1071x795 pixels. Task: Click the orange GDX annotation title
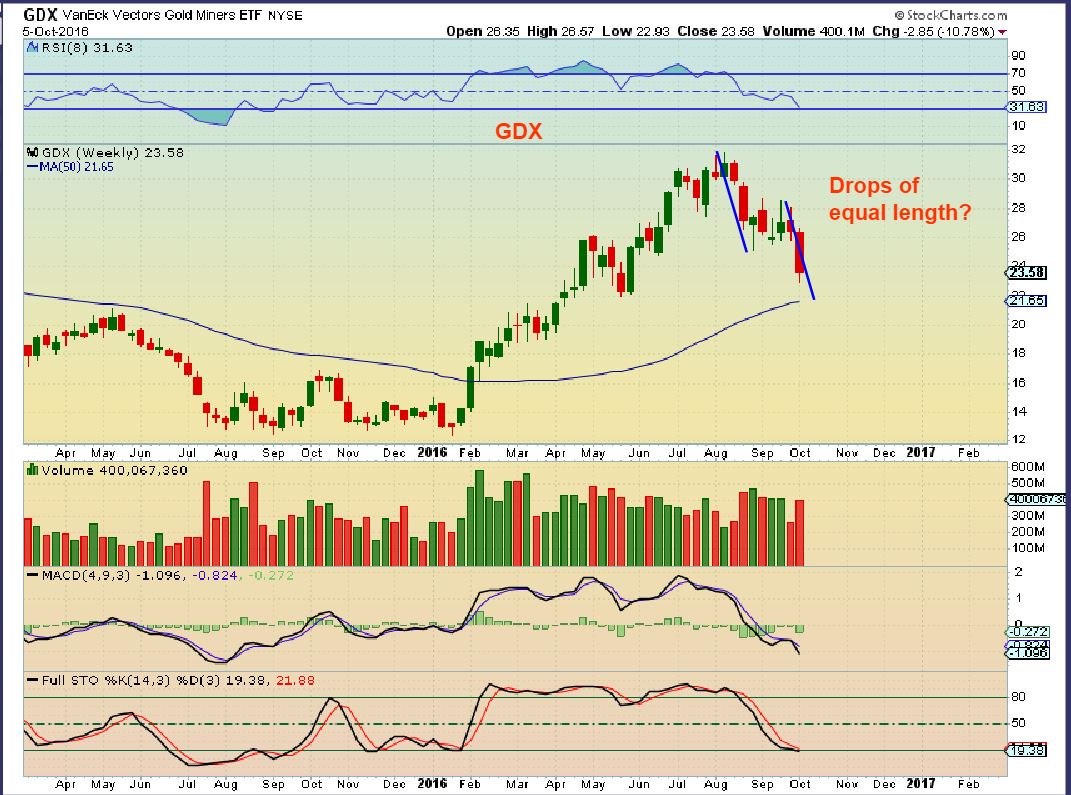point(518,131)
